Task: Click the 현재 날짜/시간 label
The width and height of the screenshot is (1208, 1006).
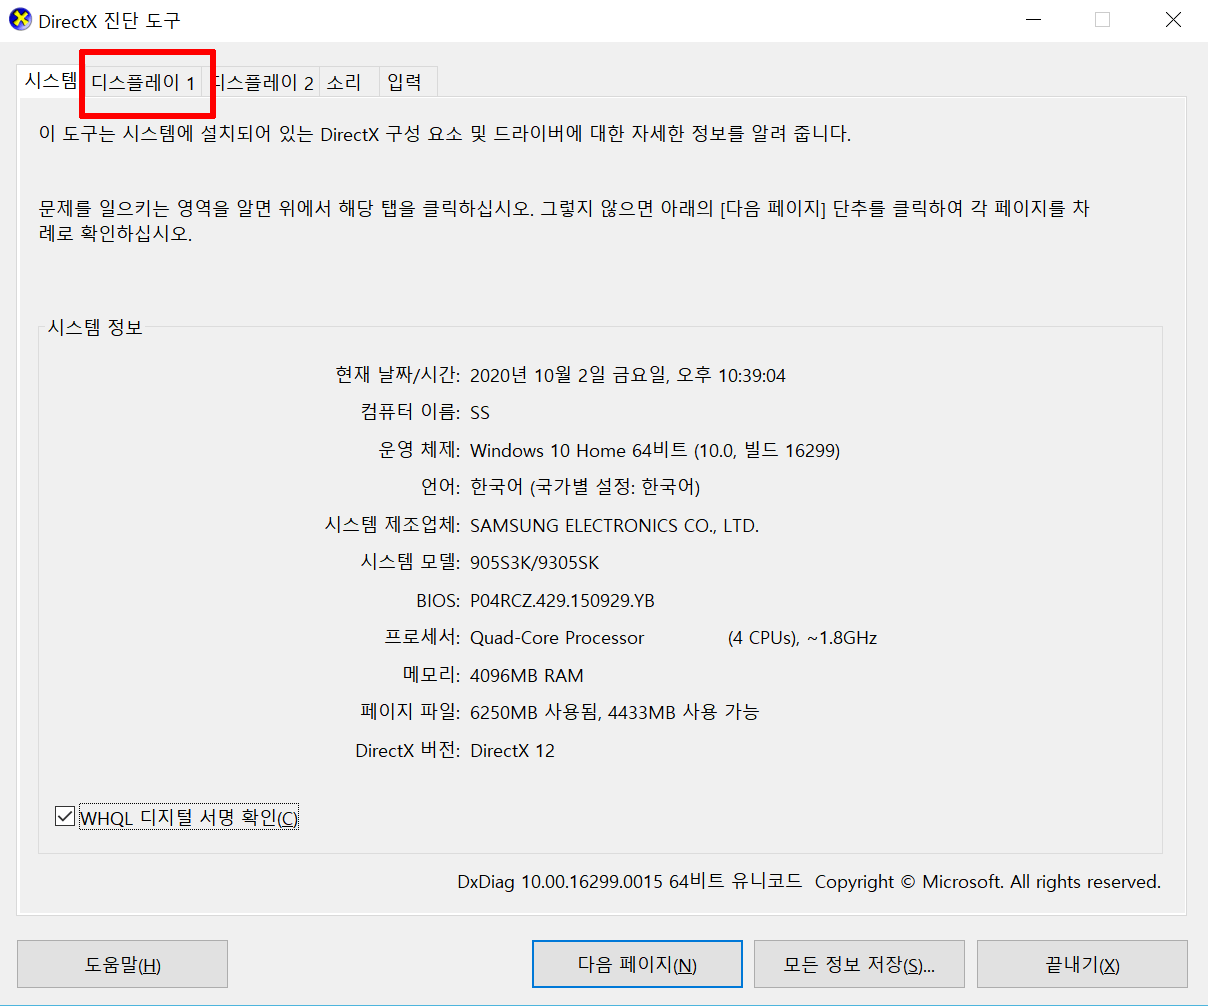Action: click(398, 376)
